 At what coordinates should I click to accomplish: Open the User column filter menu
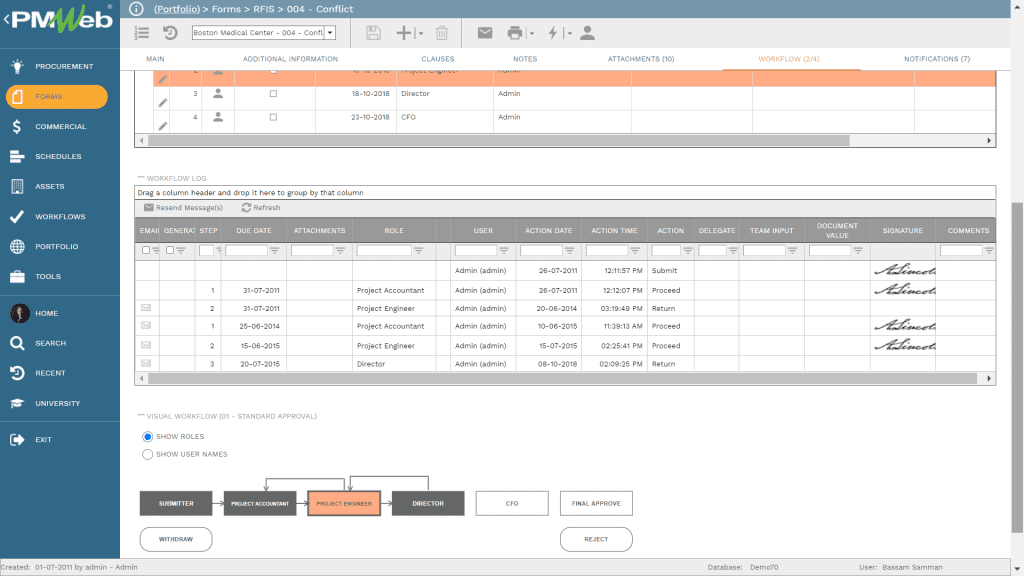(504, 250)
